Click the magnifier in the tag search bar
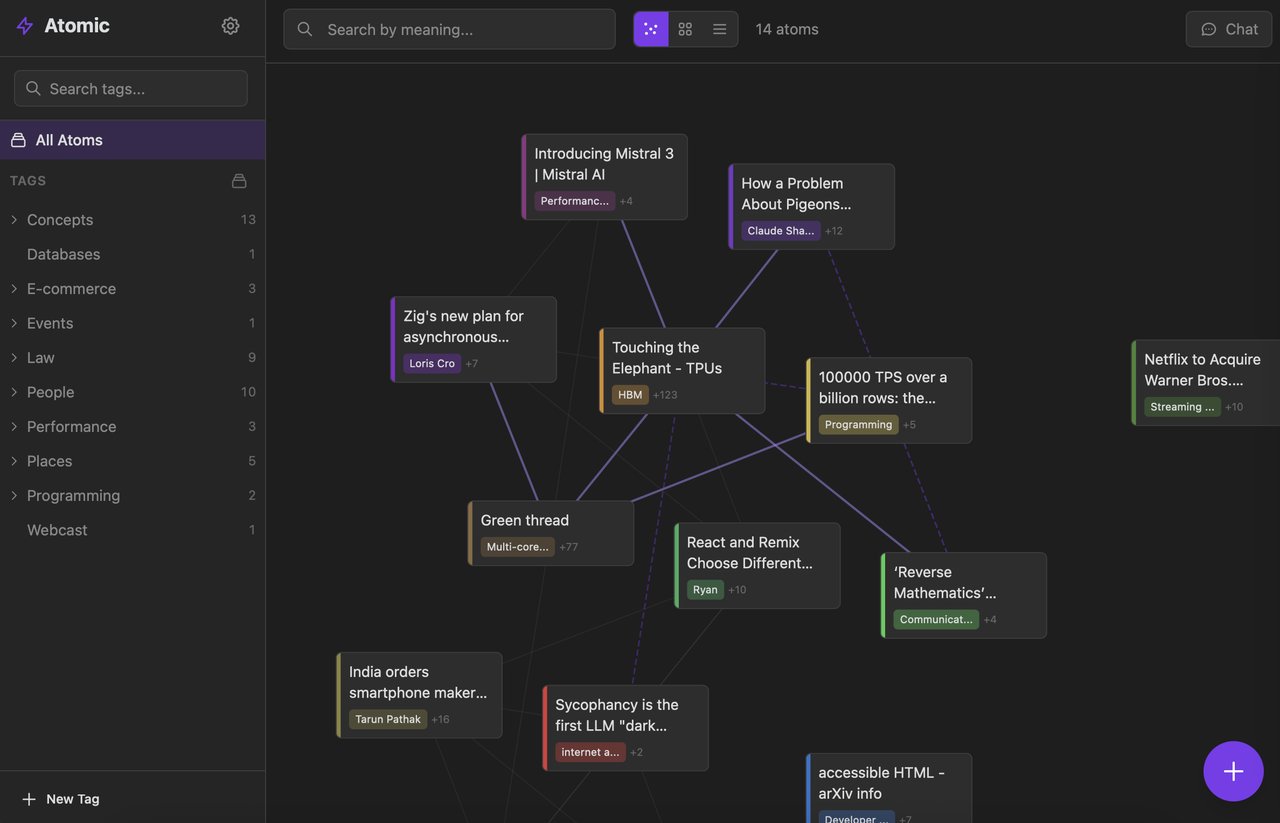Viewport: 1280px width, 823px height. [x=33, y=88]
